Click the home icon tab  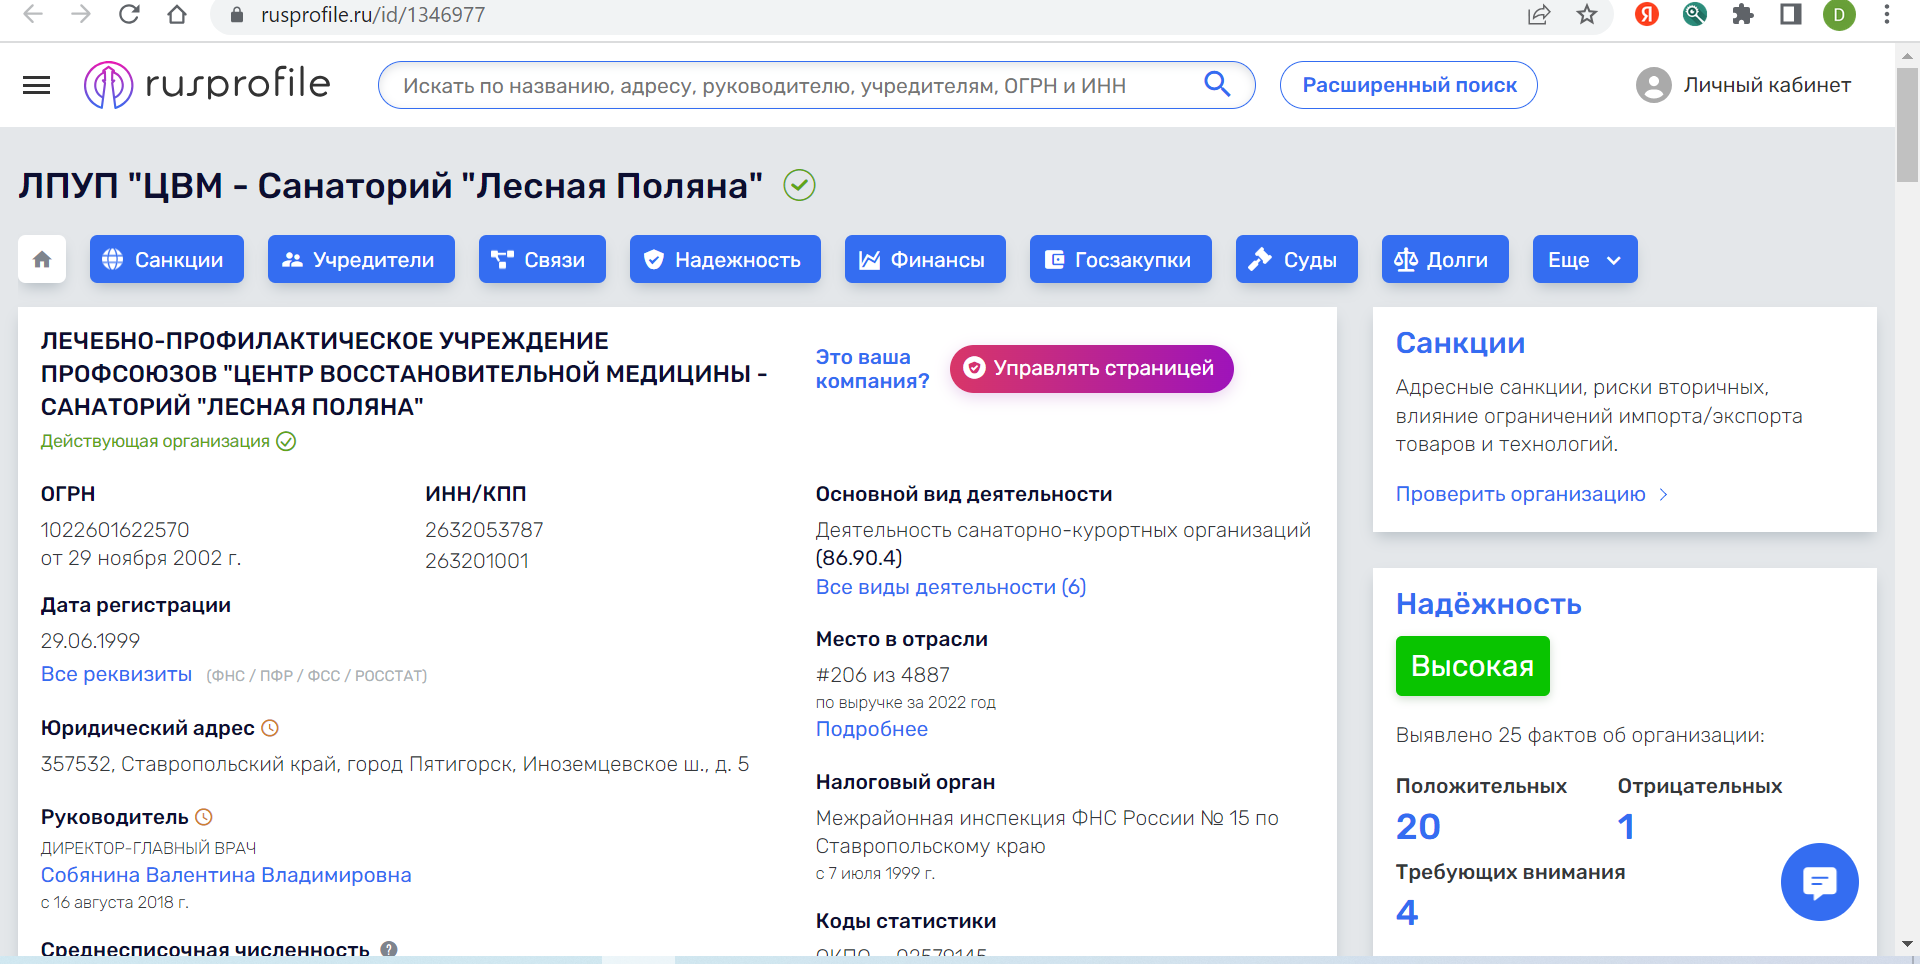[42, 259]
